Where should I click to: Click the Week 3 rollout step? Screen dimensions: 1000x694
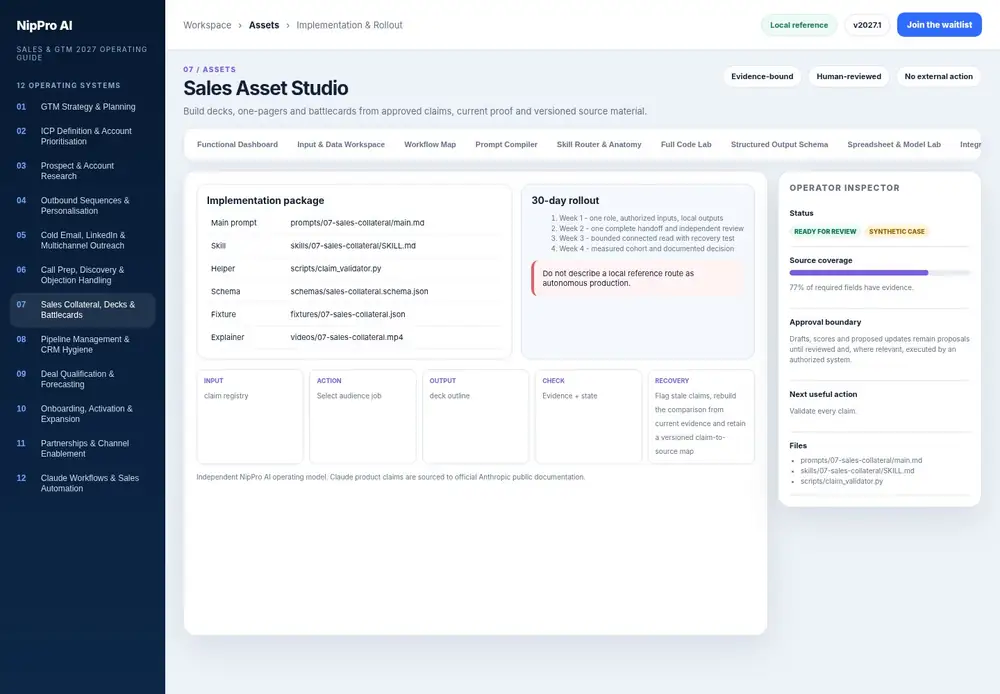(642, 239)
